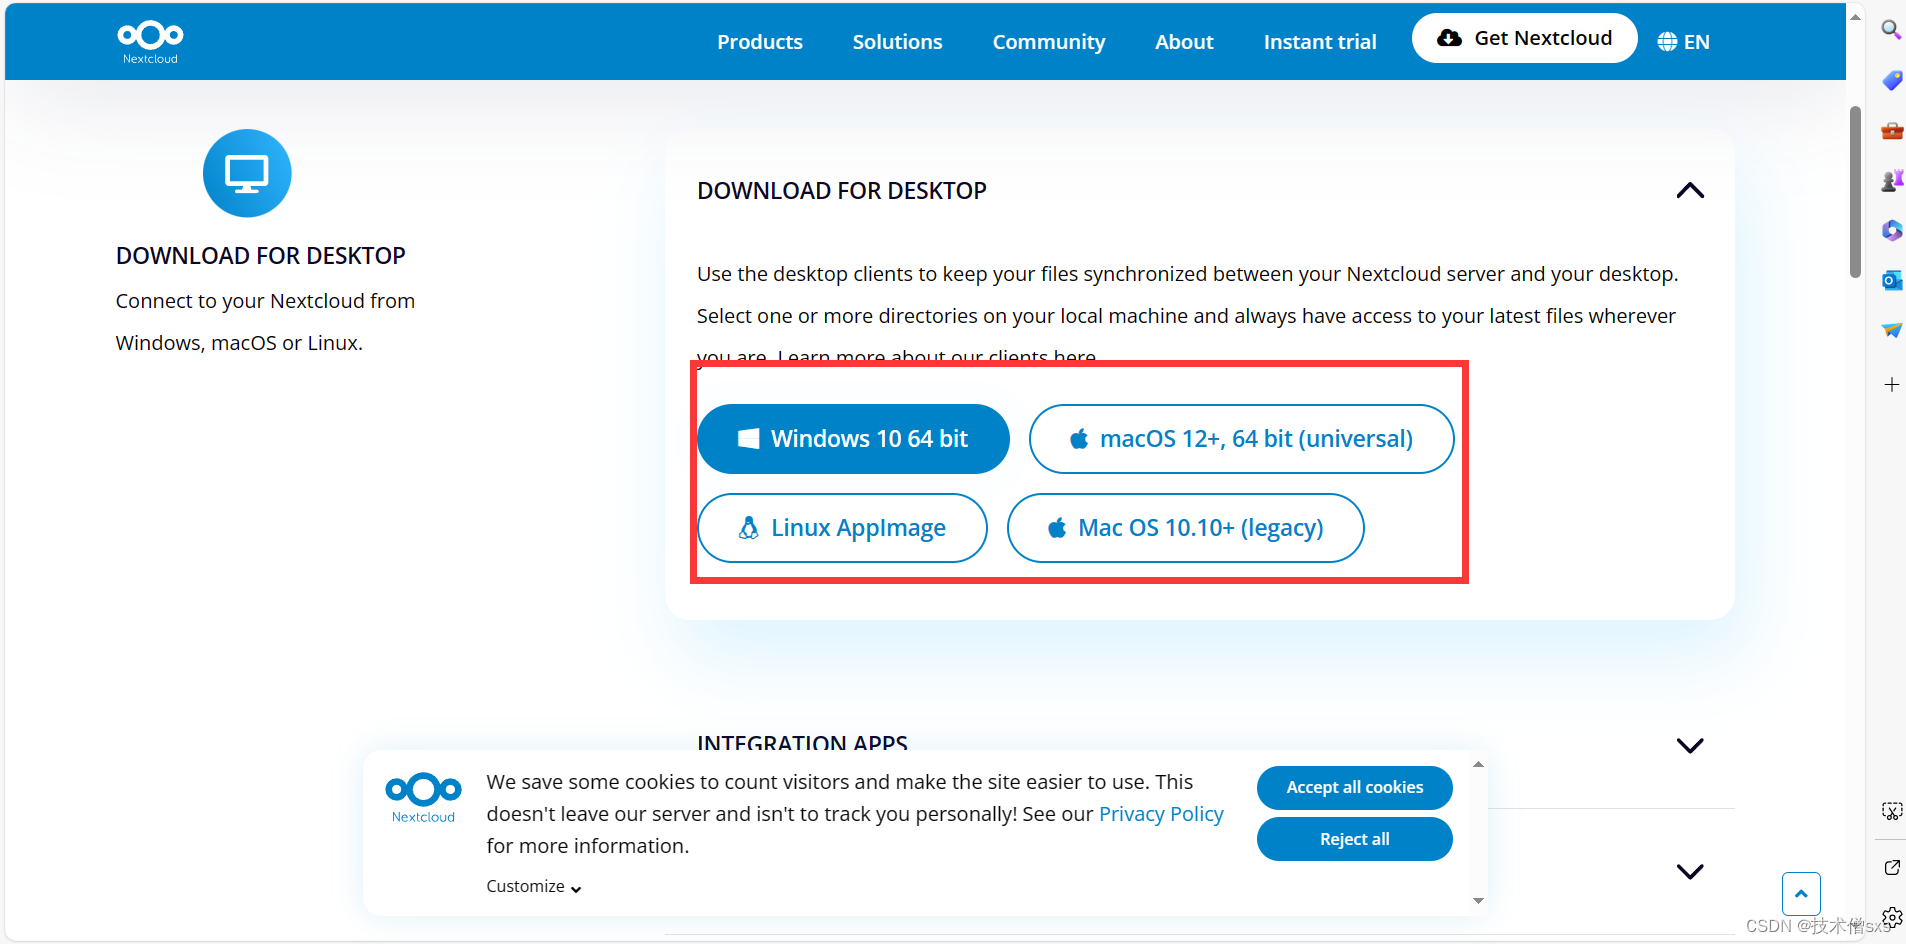Image resolution: width=1906 pixels, height=944 pixels.
Task: Click the open-in-new-window icon in sidebar
Action: (1891, 867)
